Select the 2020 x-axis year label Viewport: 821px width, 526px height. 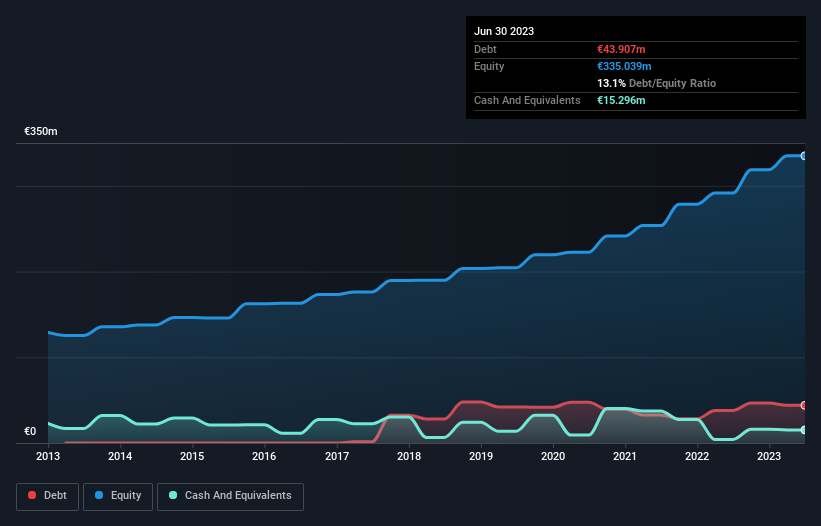tap(552, 457)
